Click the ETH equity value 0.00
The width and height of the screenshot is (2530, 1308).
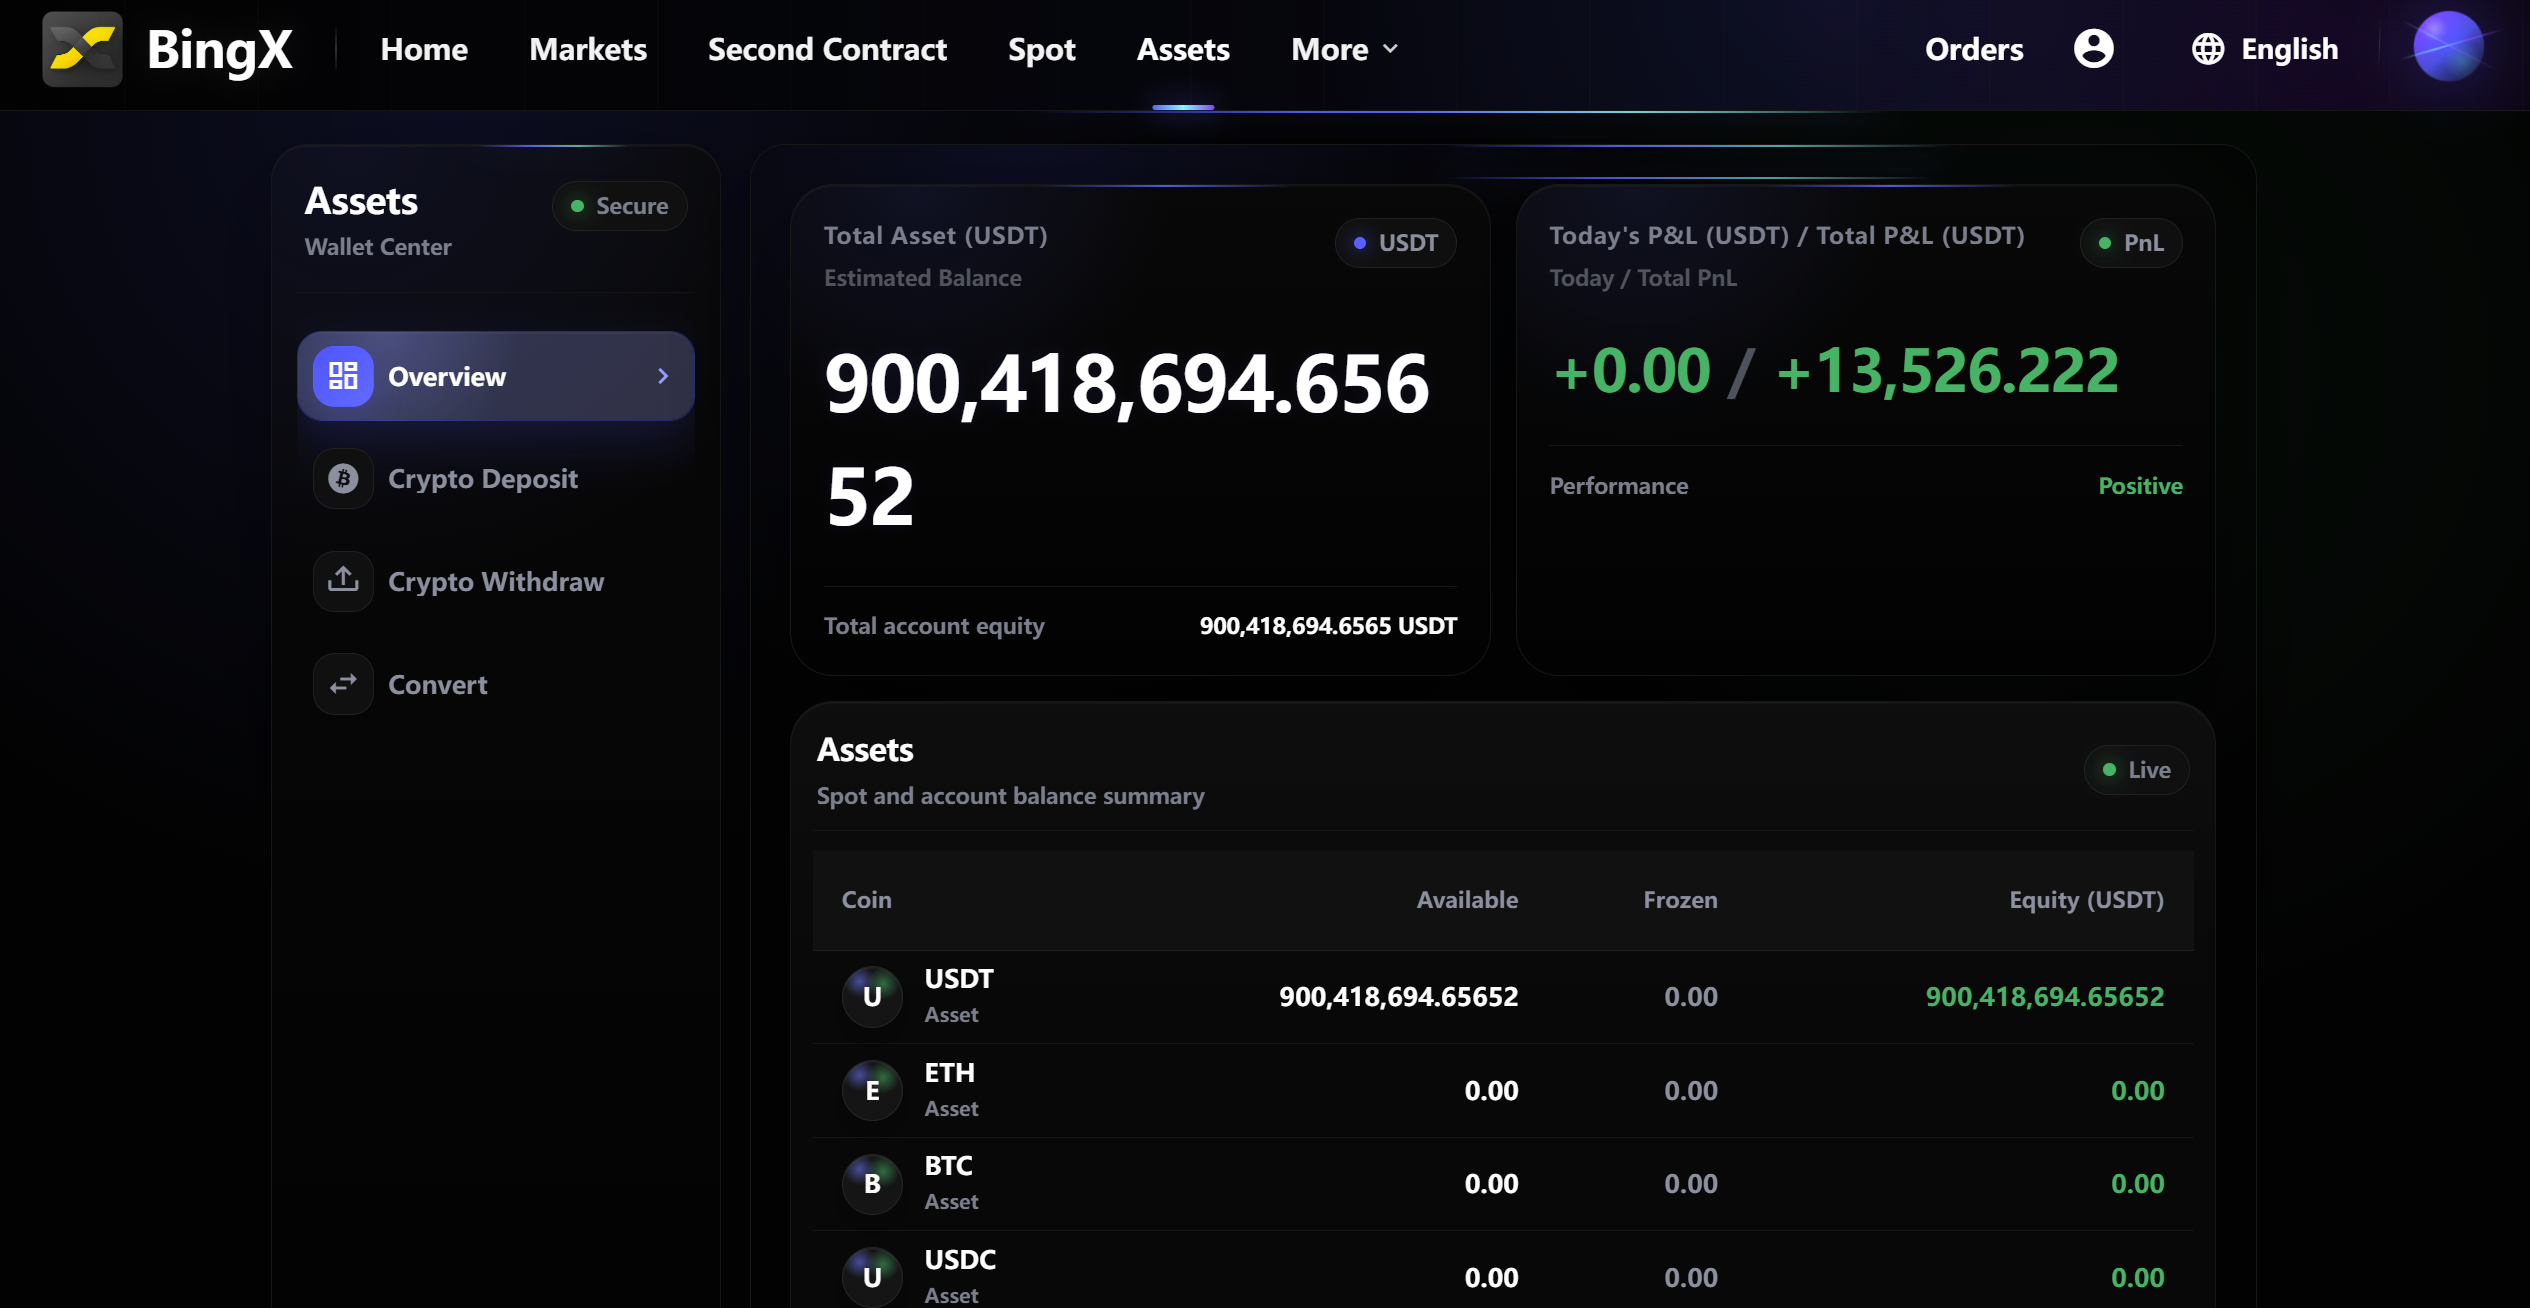2137,1091
